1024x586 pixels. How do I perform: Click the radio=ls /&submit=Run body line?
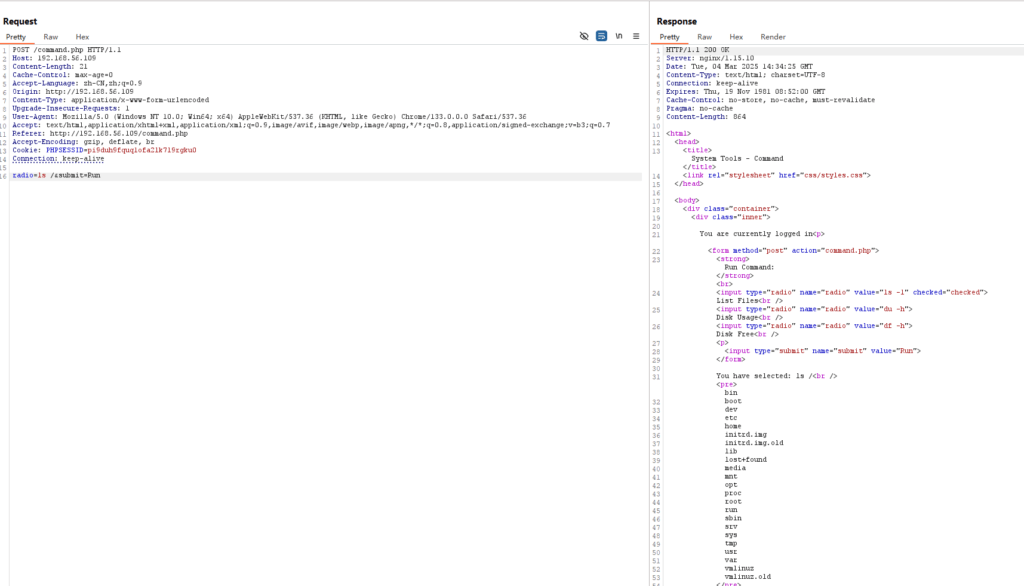pyautogui.click(x=56, y=175)
